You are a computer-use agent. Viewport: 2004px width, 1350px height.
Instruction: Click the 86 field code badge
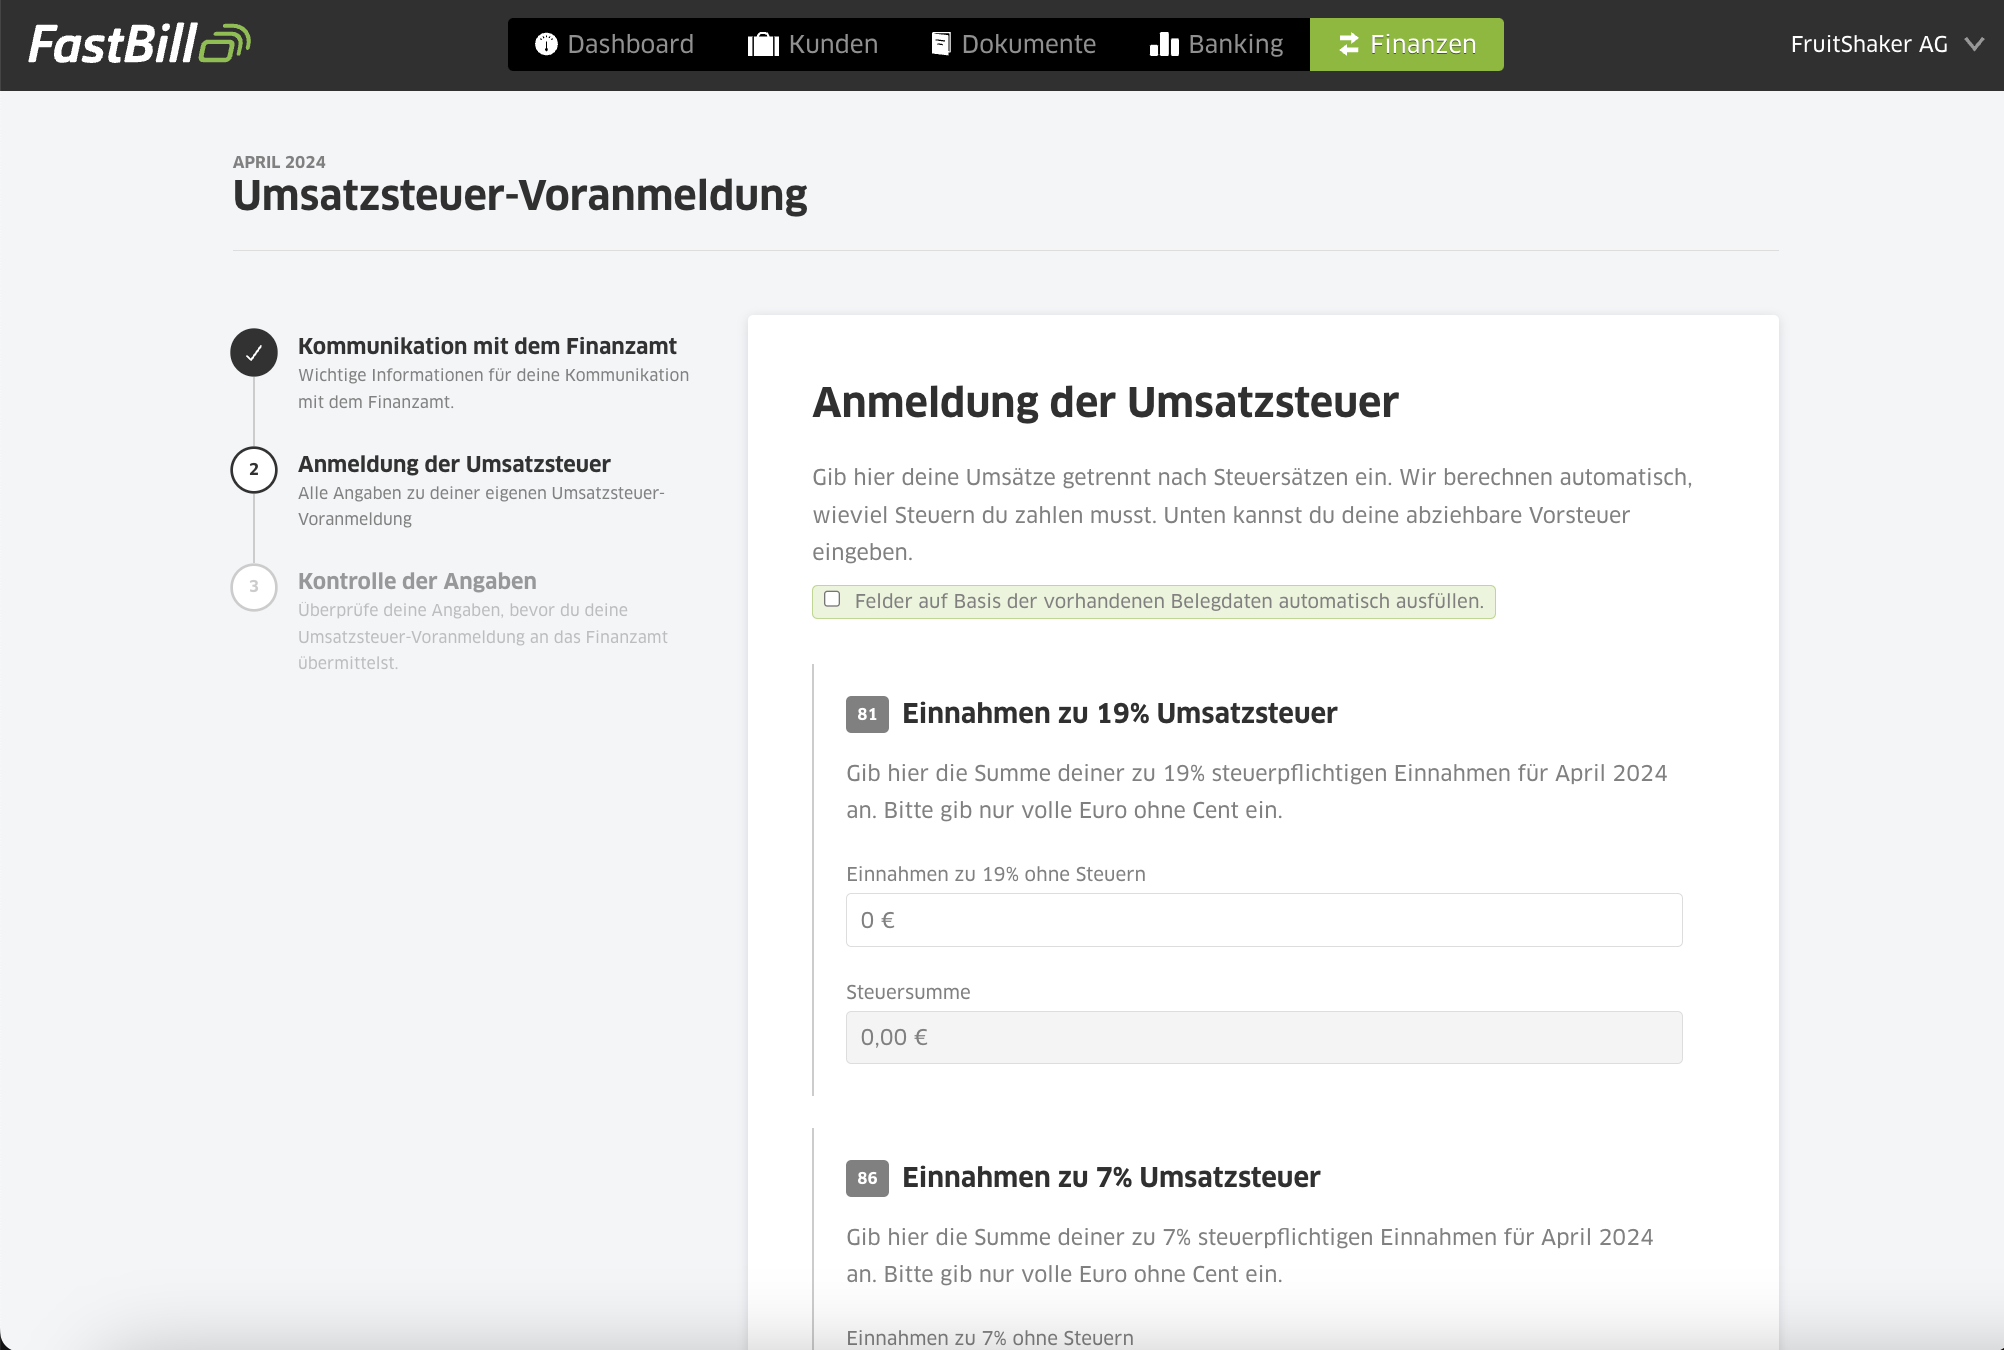tap(867, 1178)
